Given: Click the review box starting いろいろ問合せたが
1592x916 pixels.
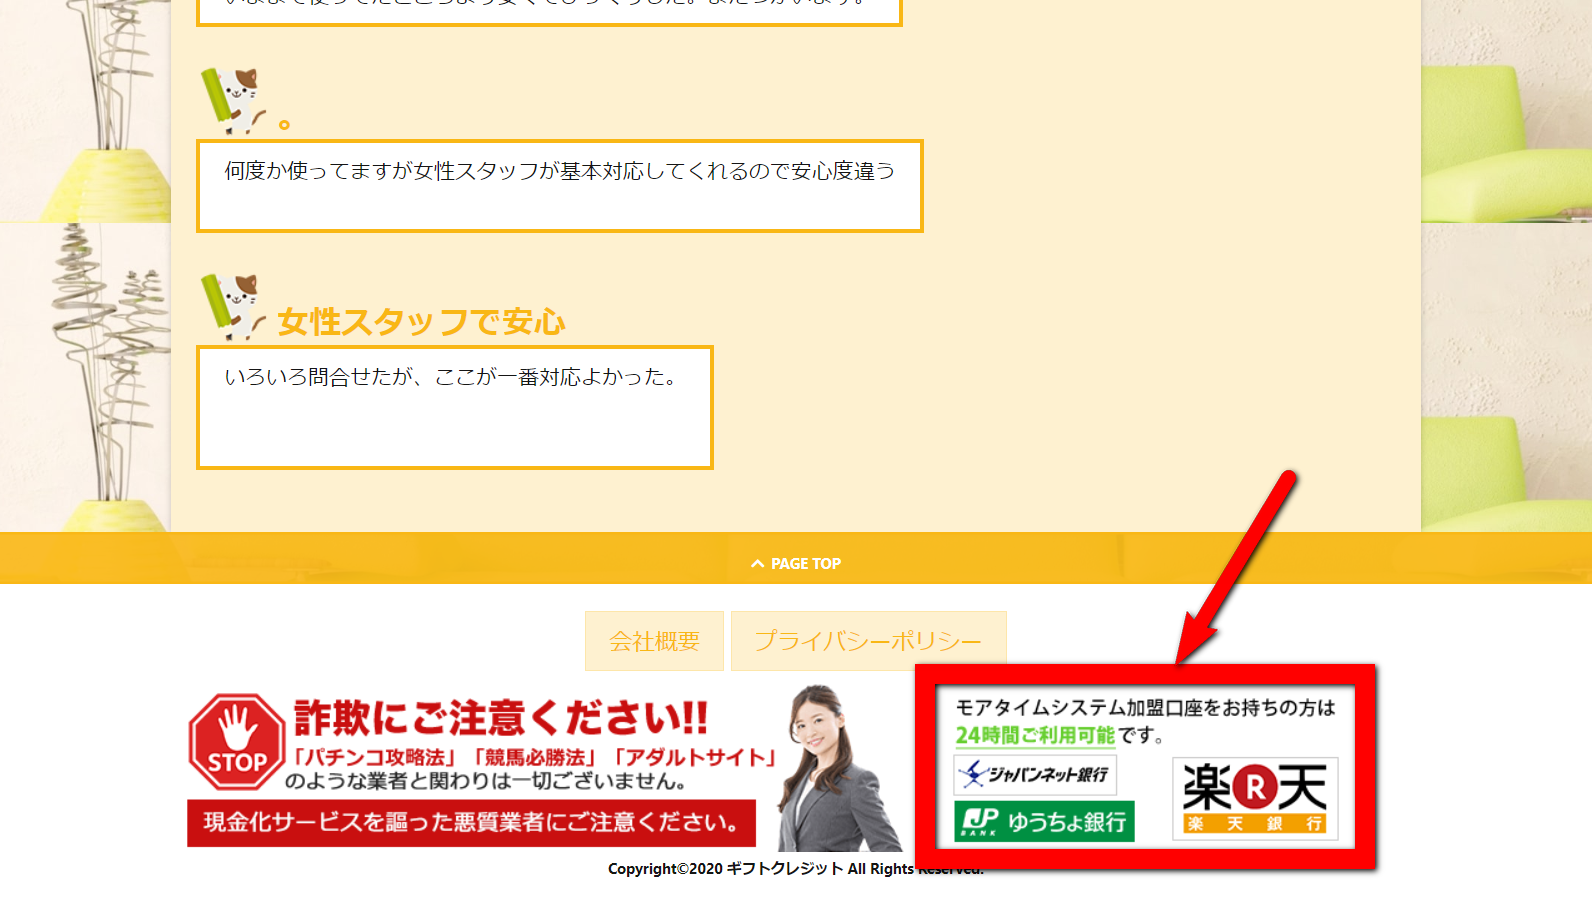Looking at the screenshot, I should (455, 407).
